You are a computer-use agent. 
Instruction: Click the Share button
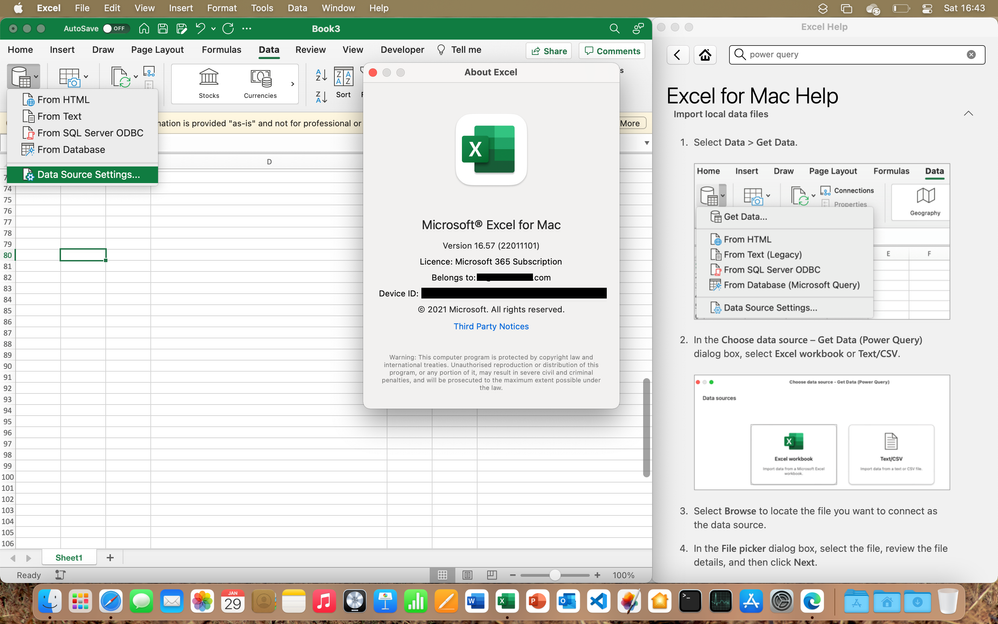pos(548,51)
